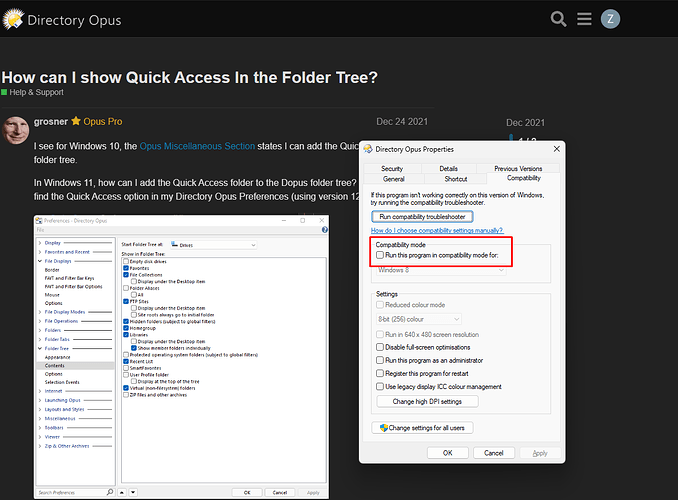
Task: Collapse the File Displays category
Action: tap(40, 261)
